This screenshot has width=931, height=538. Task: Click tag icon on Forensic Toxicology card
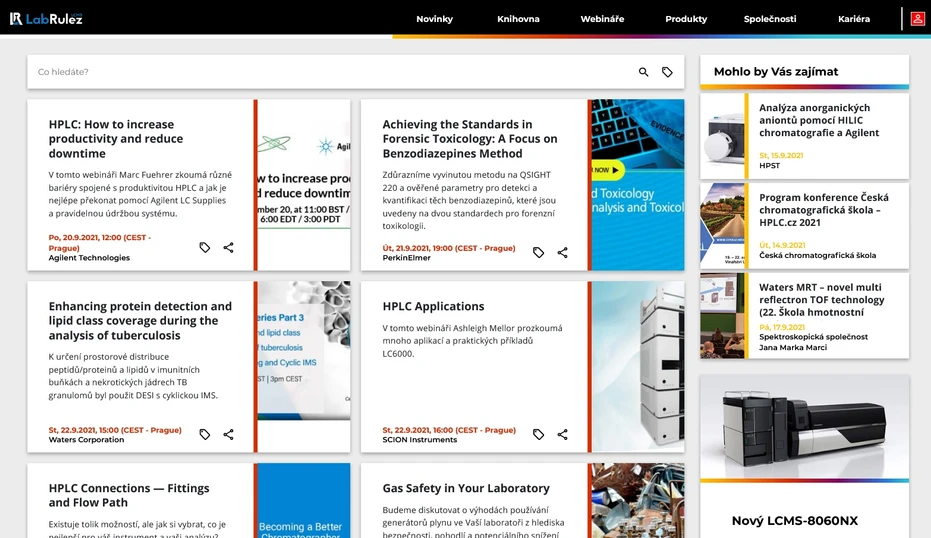click(539, 252)
